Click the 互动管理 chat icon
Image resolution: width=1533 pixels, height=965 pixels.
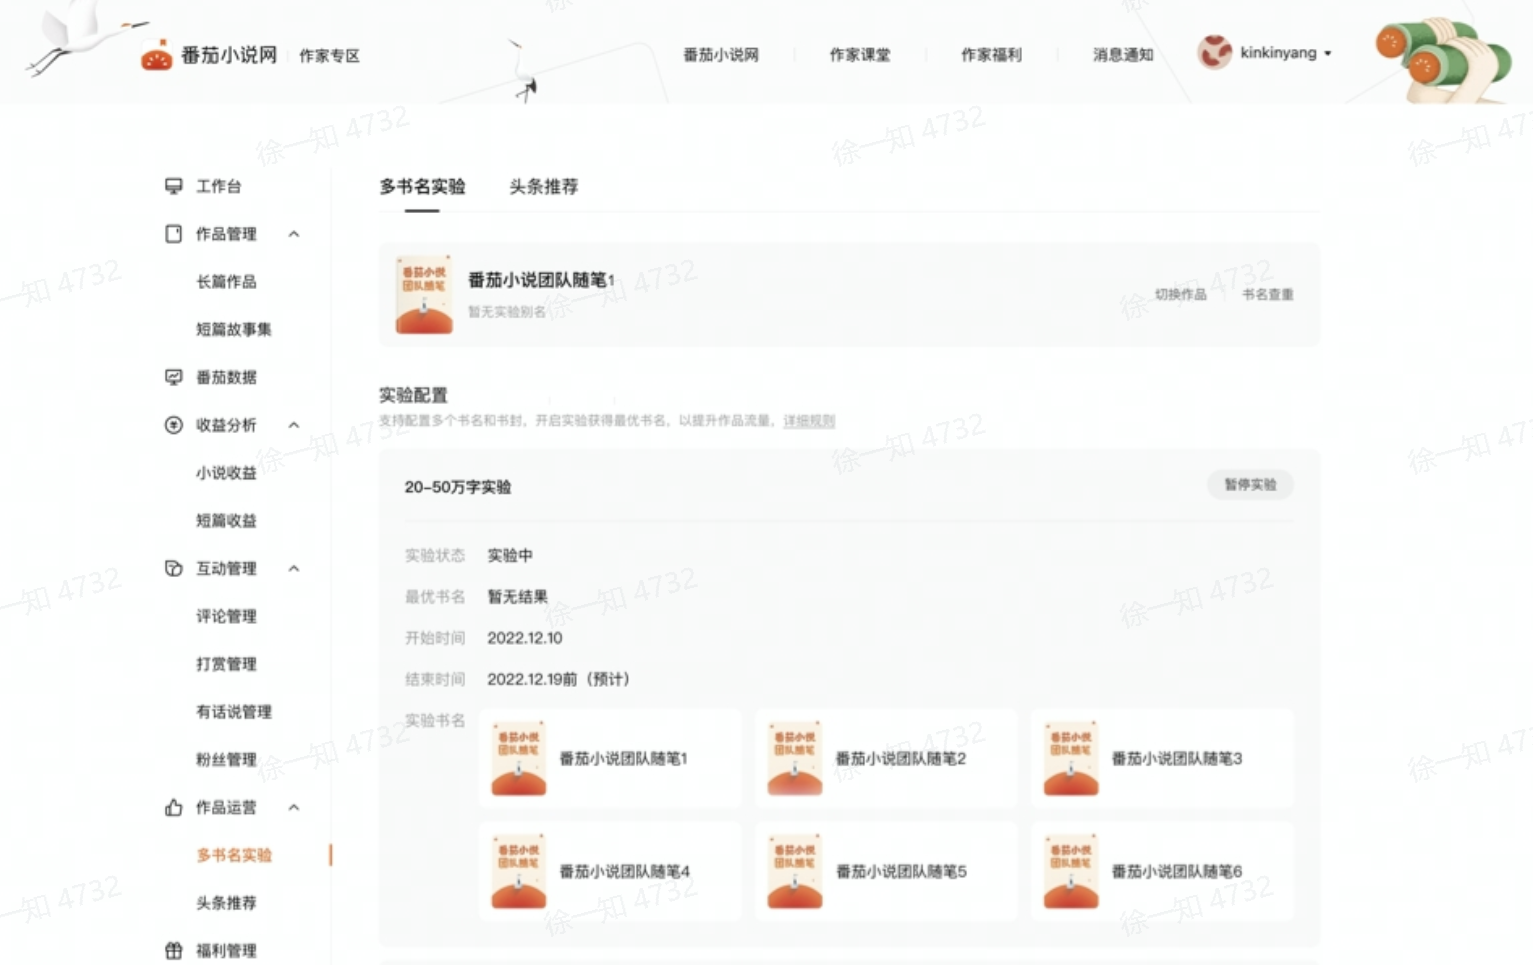(x=174, y=568)
